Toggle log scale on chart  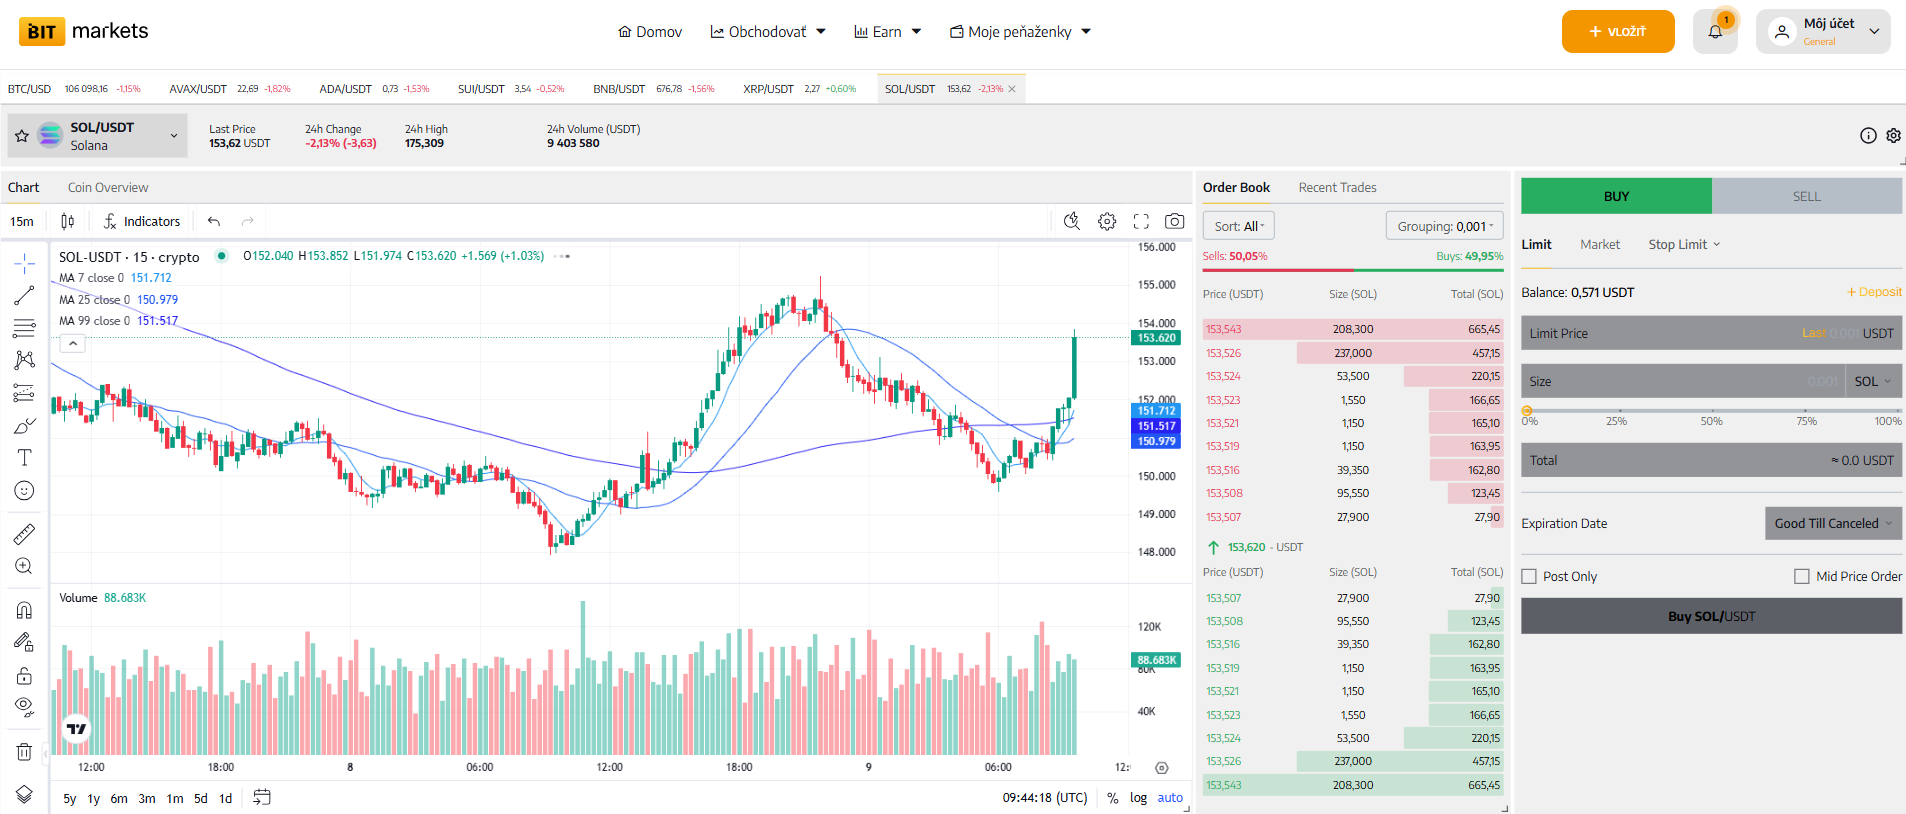pyautogui.click(x=1138, y=797)
